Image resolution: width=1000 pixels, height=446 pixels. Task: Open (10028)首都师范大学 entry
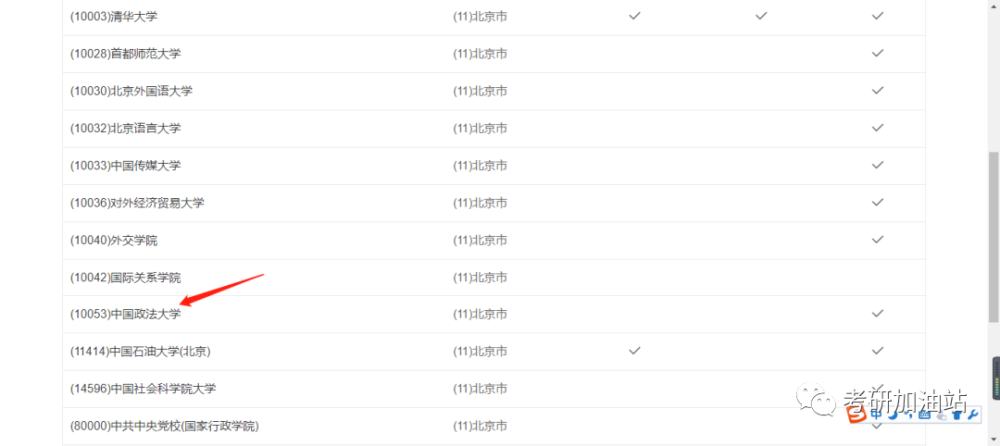point(125,54)
